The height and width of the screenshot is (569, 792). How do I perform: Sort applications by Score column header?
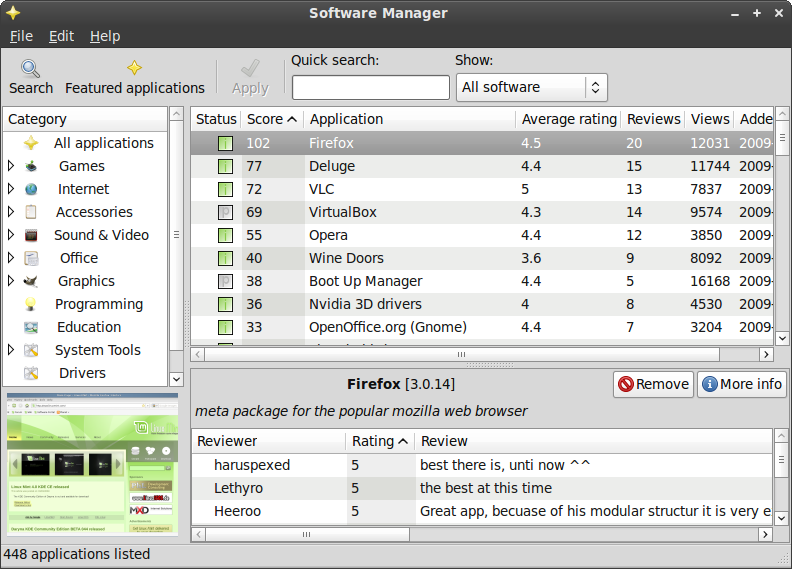coord(272,119)
